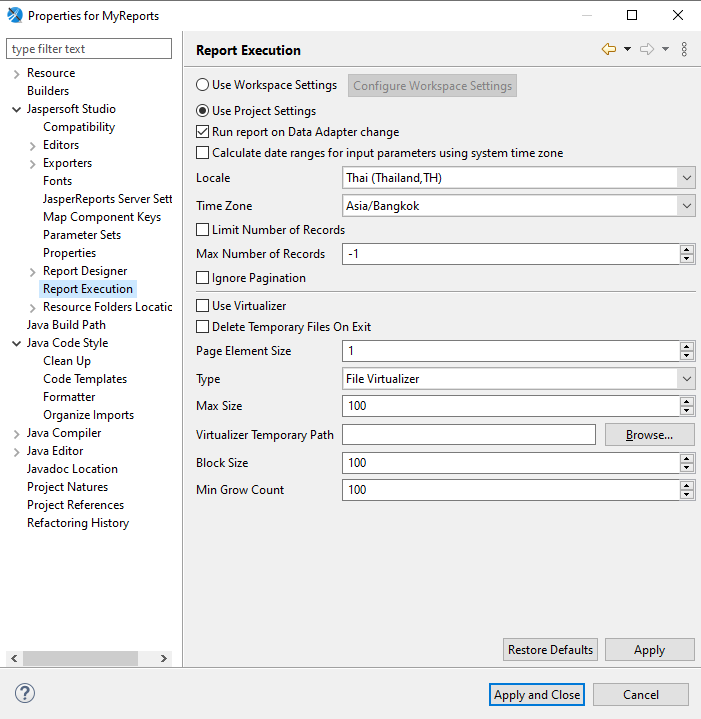Select Project Natures item
701x719 pixels.
click(67, 487)
